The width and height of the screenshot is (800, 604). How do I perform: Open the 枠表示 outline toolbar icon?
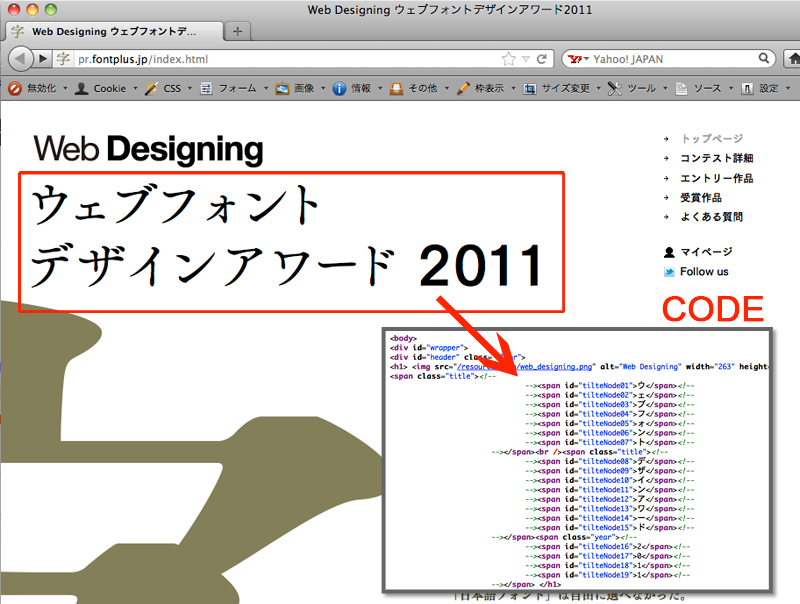point(463,89)
